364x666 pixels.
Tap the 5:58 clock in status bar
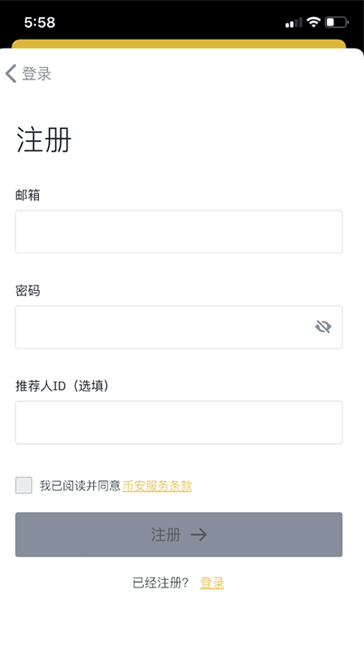[40, 22]
